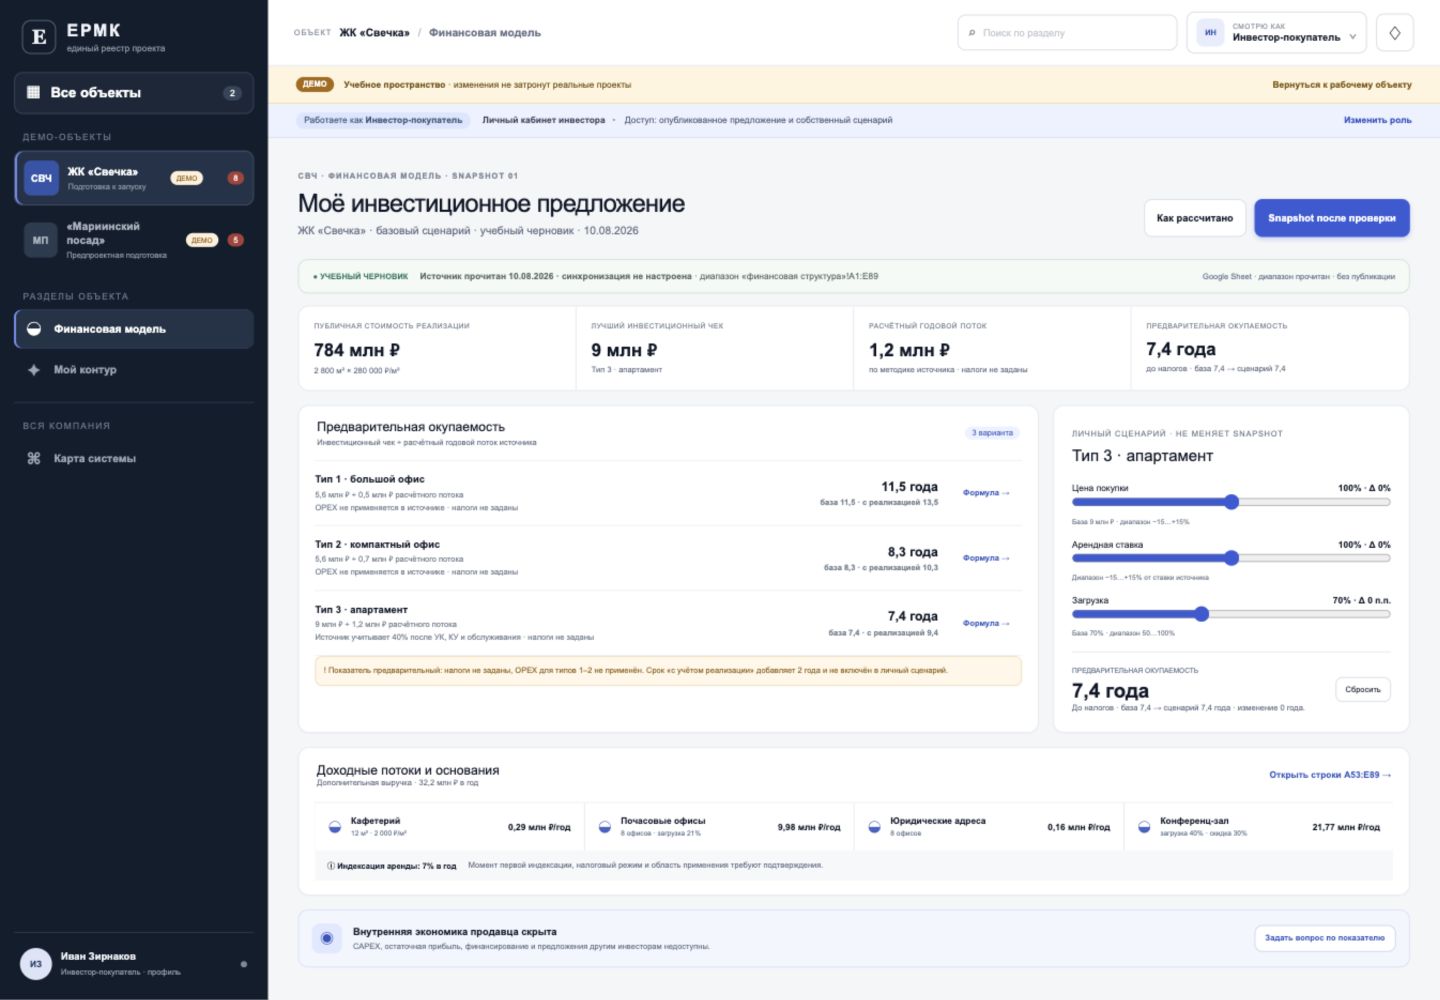Click the Юридические адреса stream icon

click(874, 827)
